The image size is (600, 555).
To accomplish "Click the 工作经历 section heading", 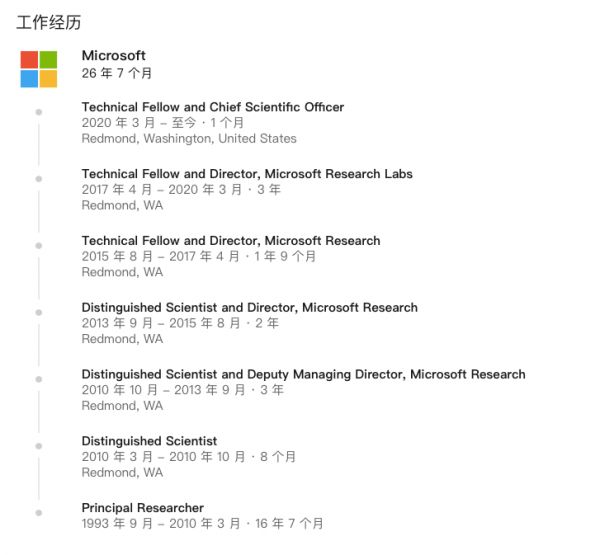I will click(x=43, y=22).
